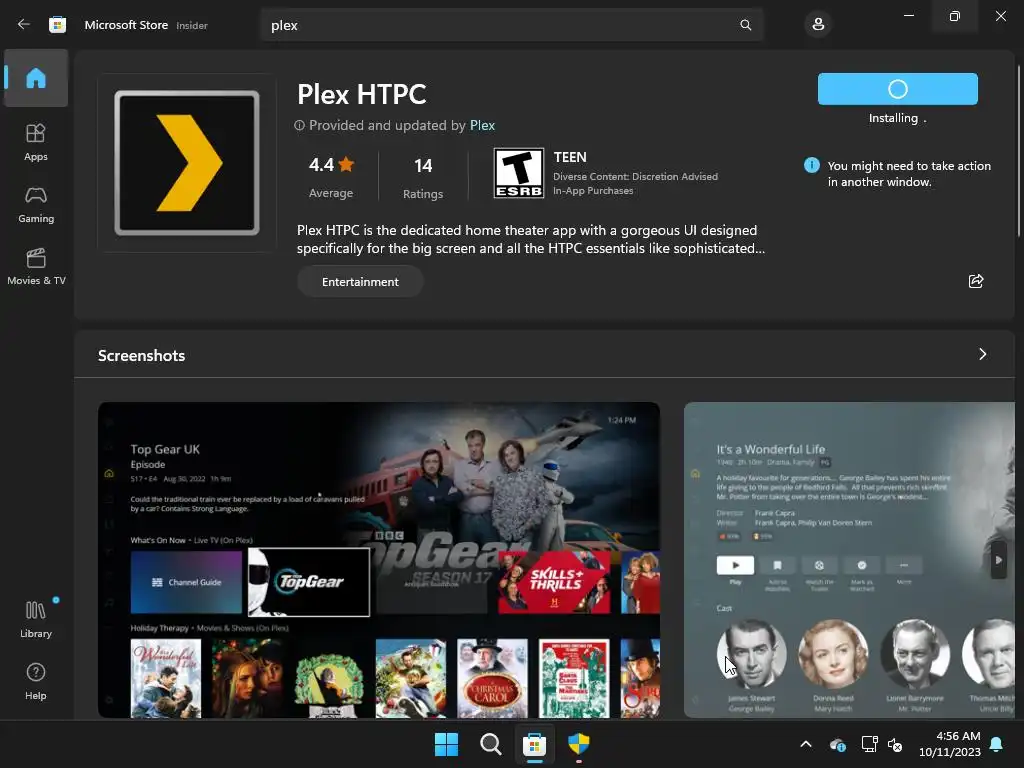Screen dimensions: 1024x768
Task: Open the network display tray icon
Action: [x=869, y=744]
